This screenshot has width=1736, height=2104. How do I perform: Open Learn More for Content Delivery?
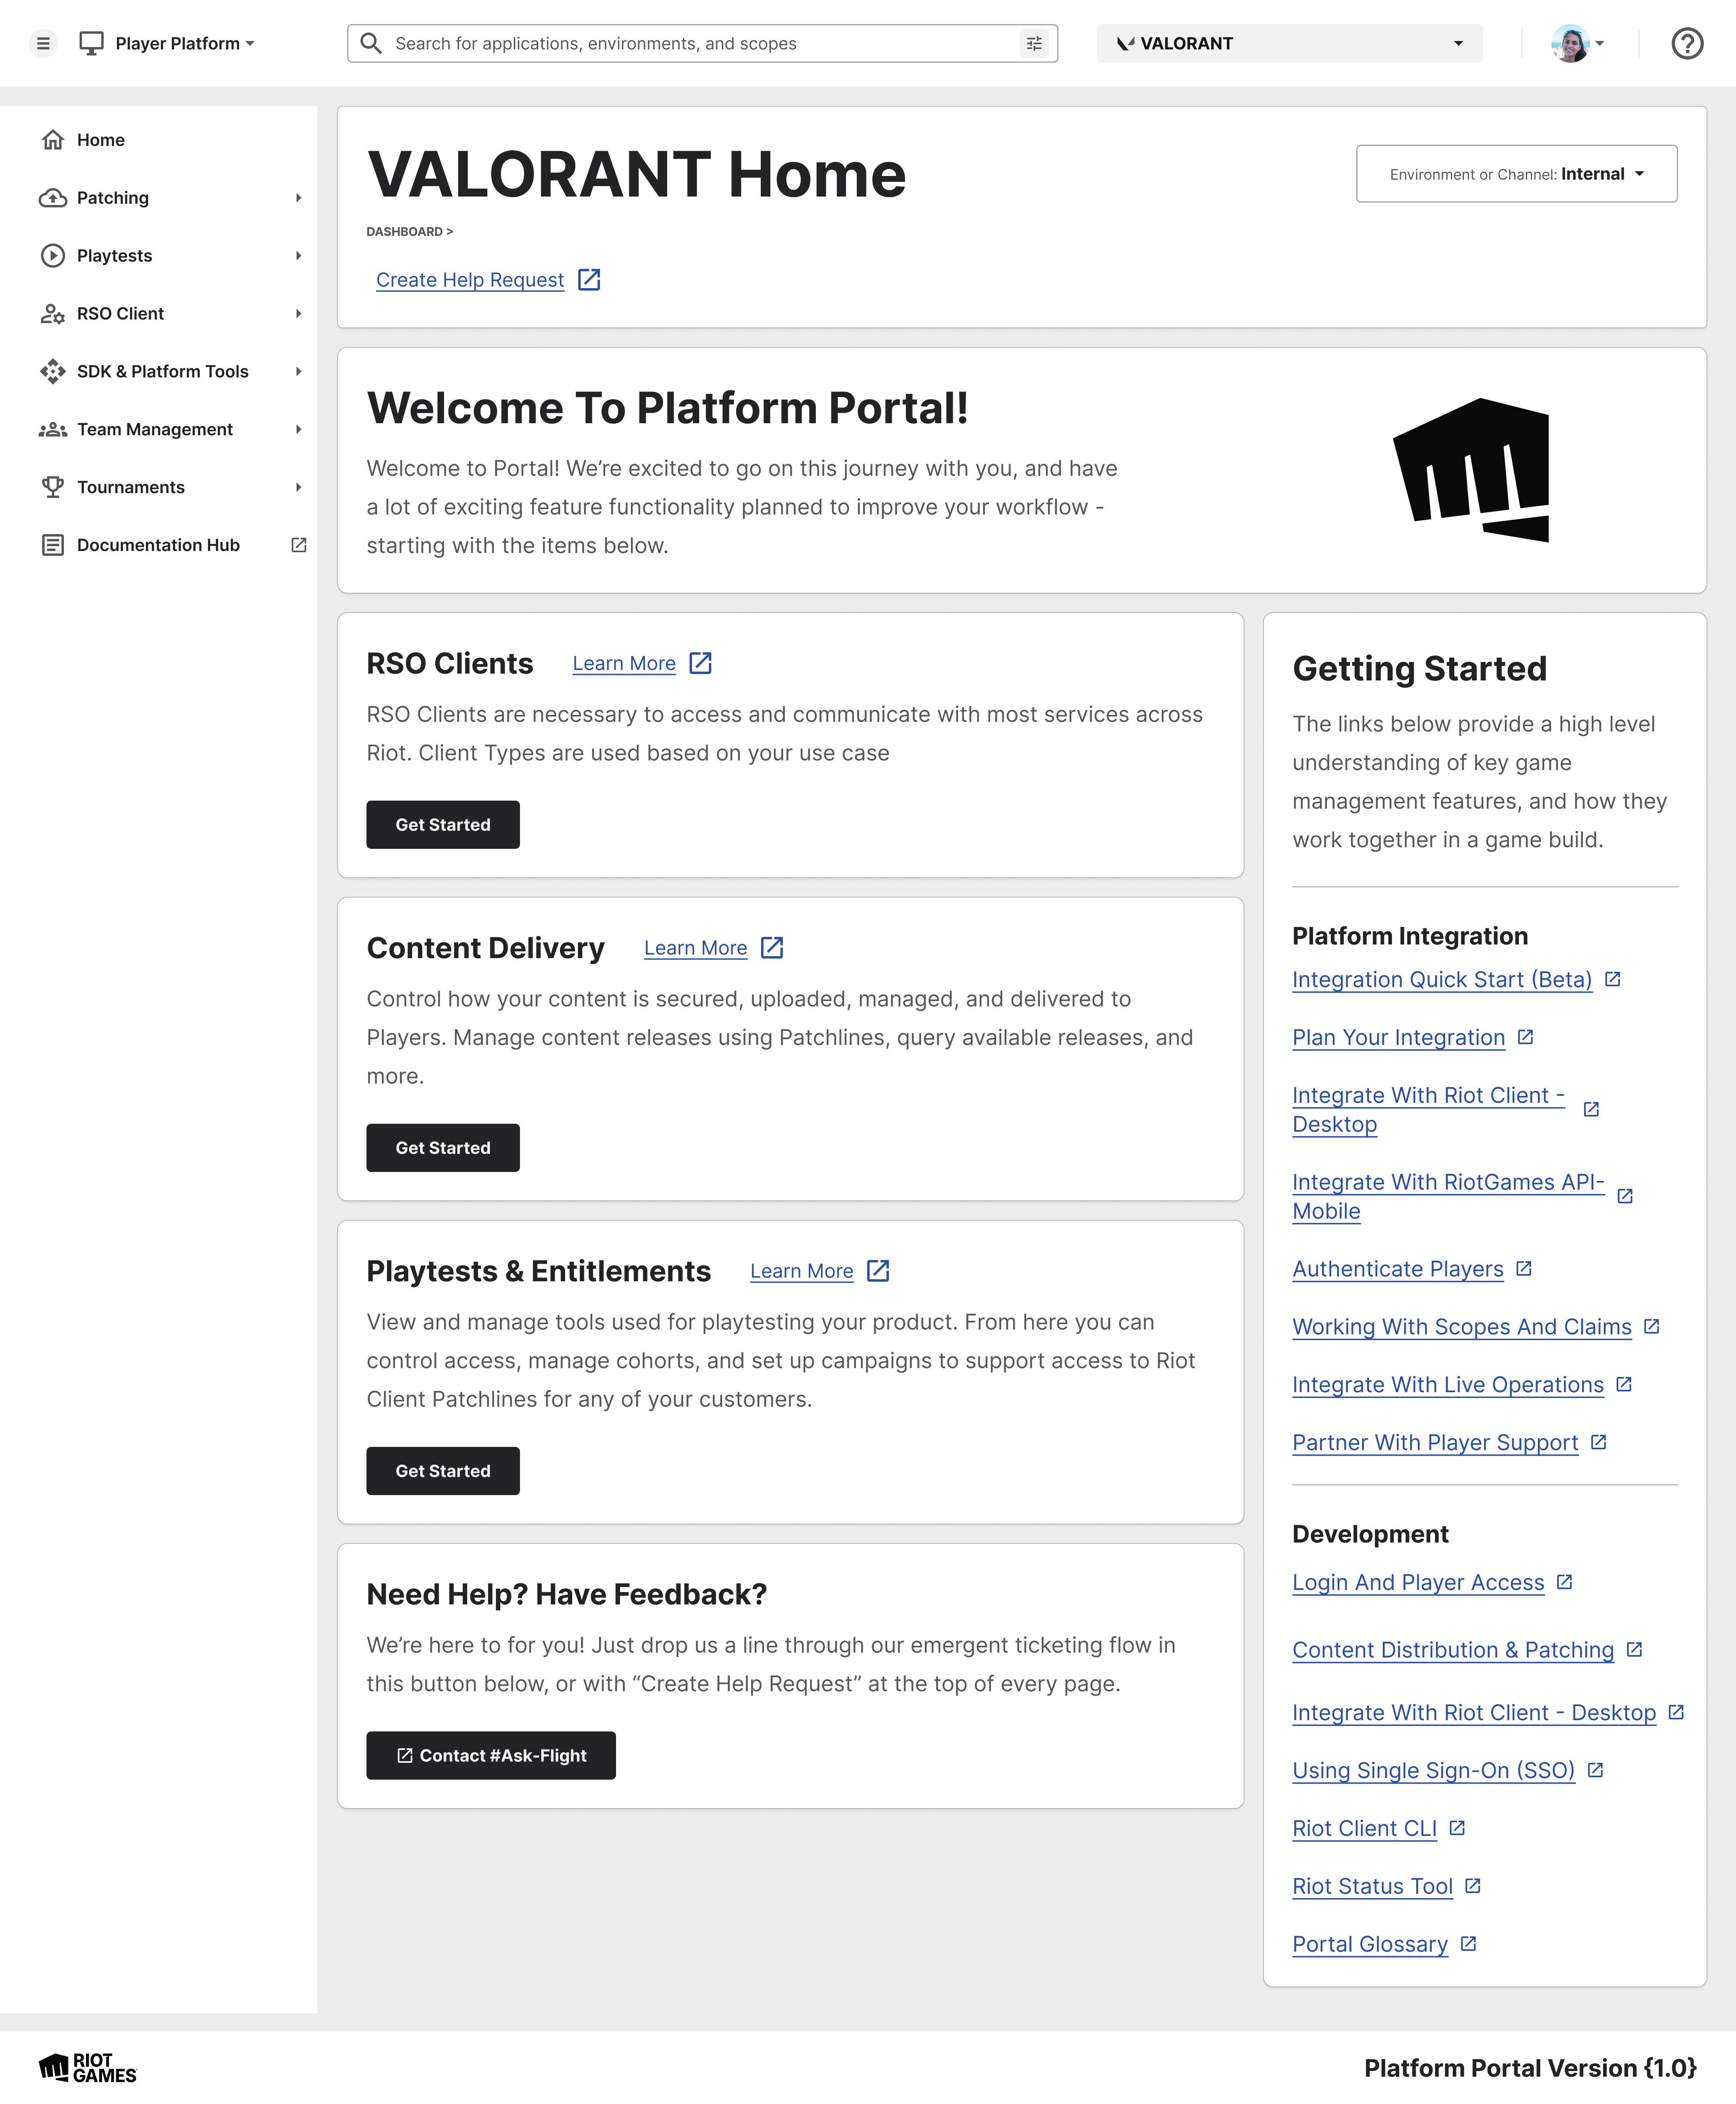coord(696,947)
